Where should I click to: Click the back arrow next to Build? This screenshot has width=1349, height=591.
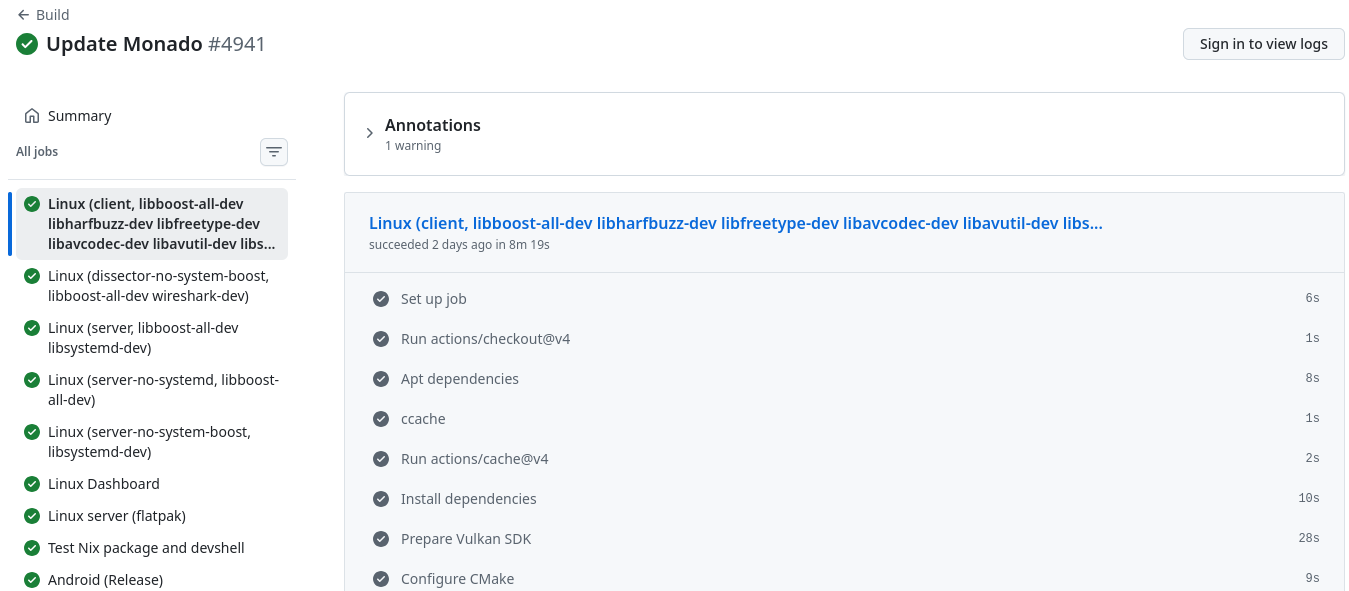pos(23,15)
